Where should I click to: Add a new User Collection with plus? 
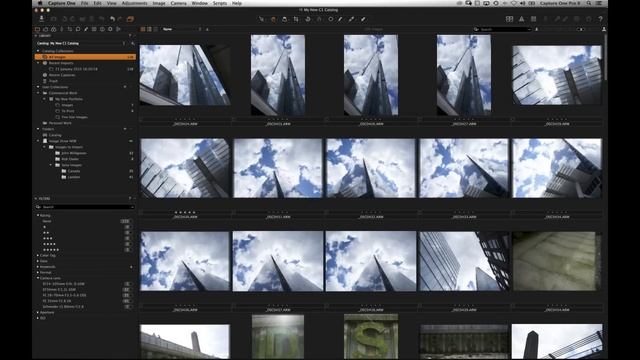[125, 87]
